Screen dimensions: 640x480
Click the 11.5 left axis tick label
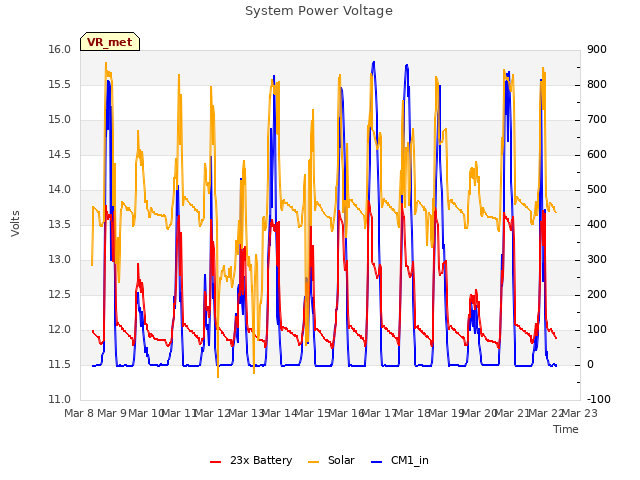pyautogui.click(x=60, y=364)
